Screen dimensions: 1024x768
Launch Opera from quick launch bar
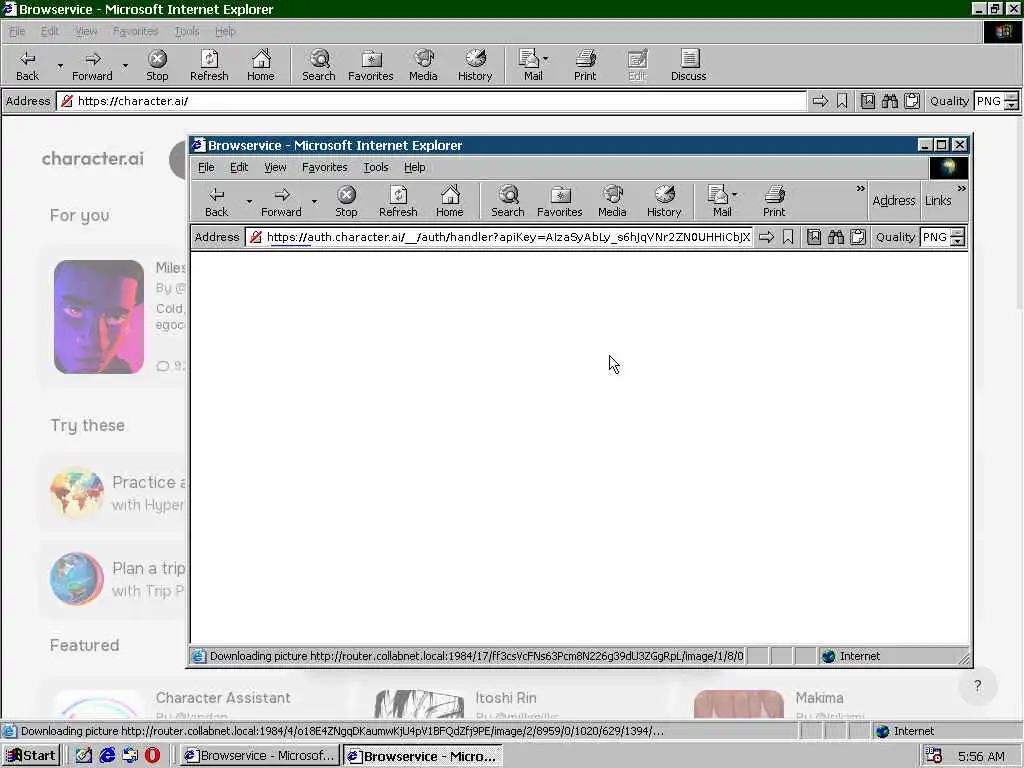pyautogui.click(x=152, y=756)
